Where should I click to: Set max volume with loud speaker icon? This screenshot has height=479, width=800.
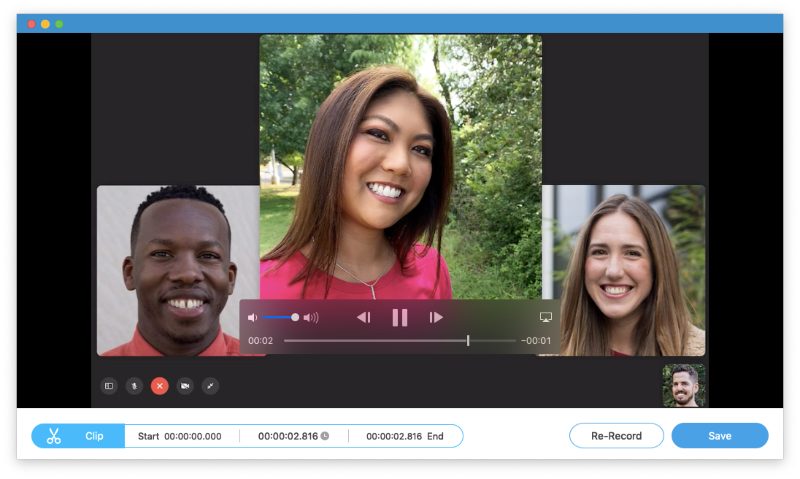click(311, 317)
